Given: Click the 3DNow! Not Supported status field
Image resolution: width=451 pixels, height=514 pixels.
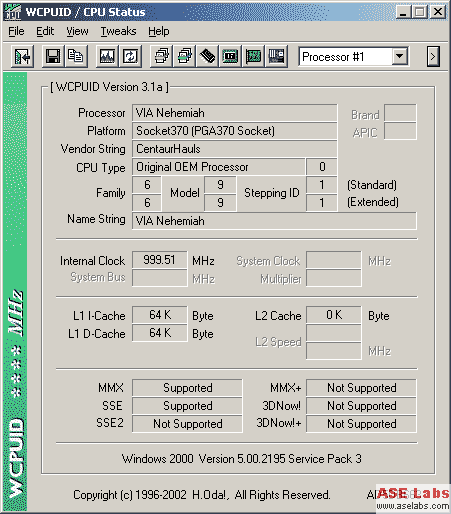Looking at the screenshot, I should (361, 406).
